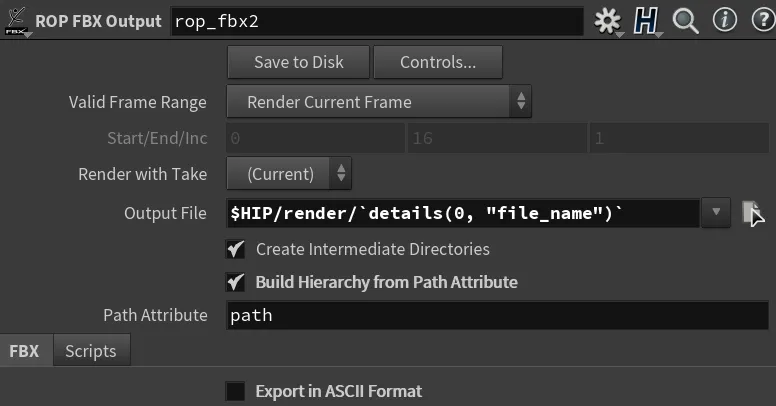
Task: Click the rop_fbx2 node name field
Action: (377, 21)
